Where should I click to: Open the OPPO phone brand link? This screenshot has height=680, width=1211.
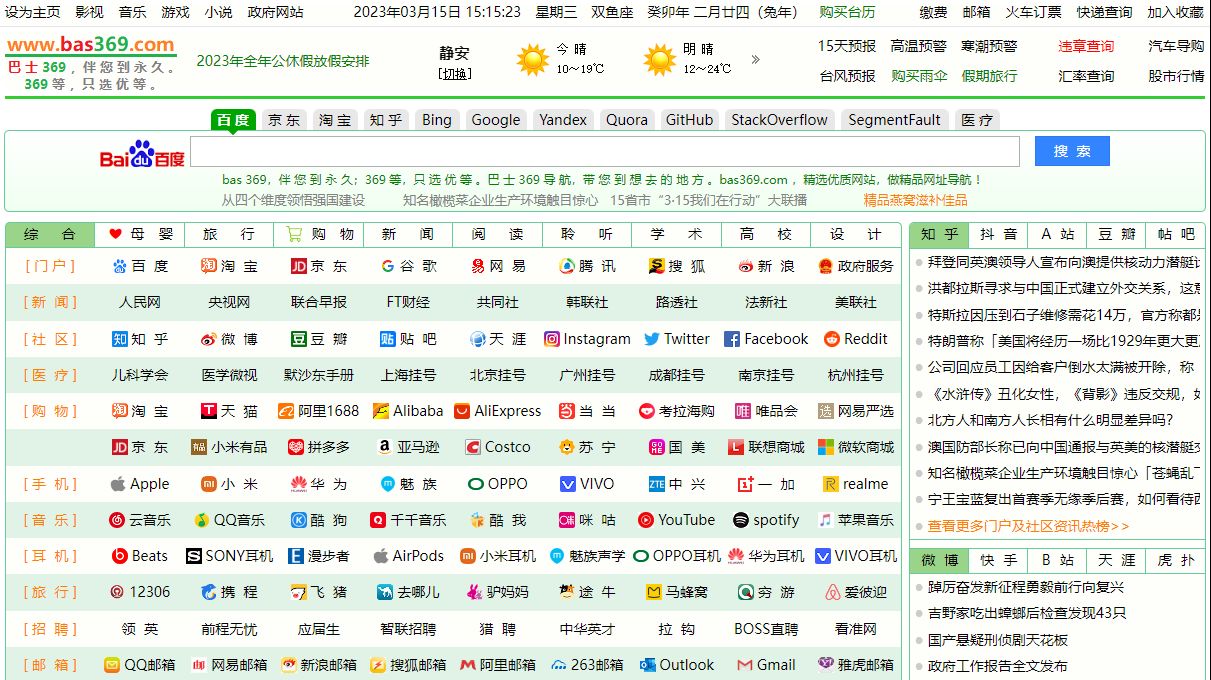498,484
